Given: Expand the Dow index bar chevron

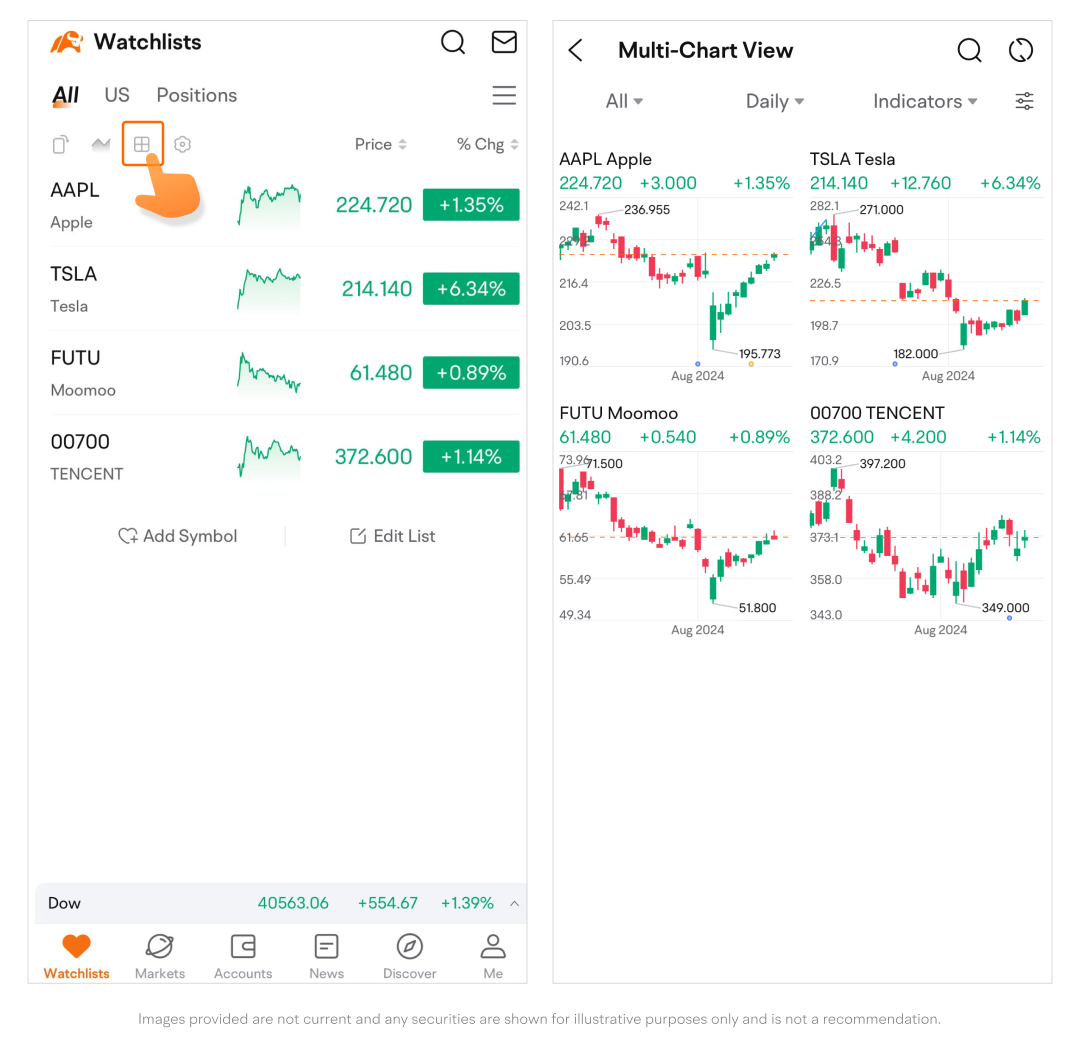Looking at the screenshot, I should tap(514, 903).
